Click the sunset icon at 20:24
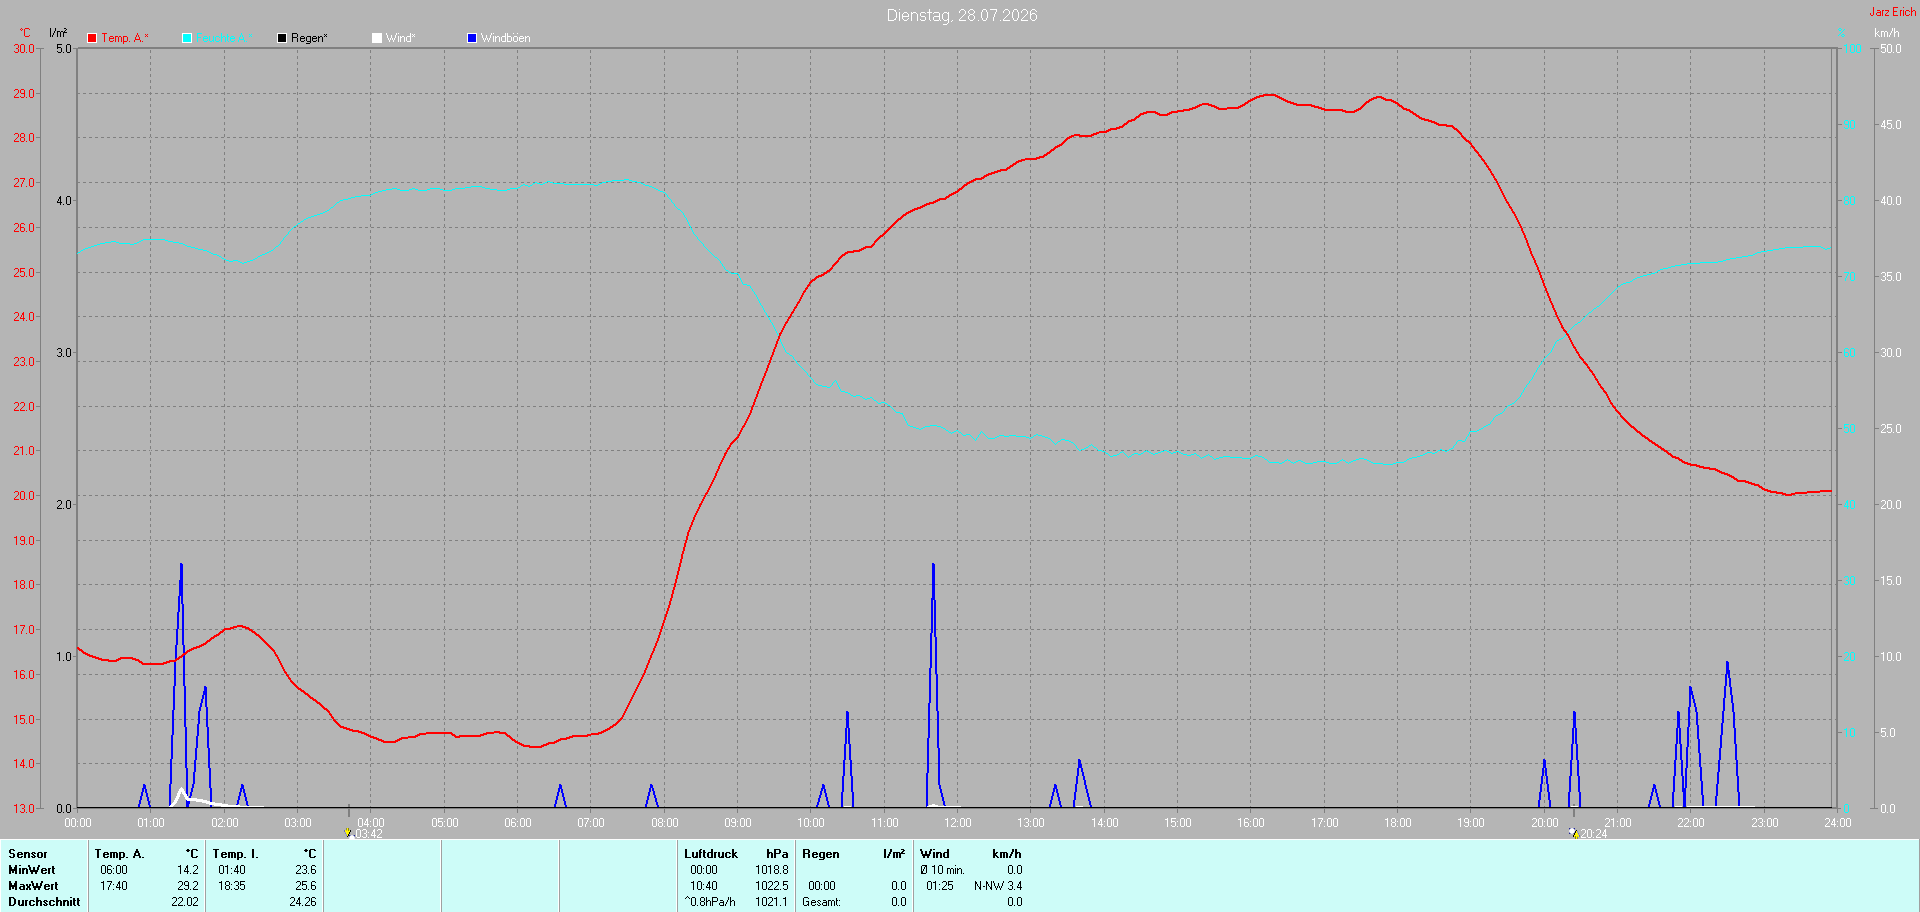The height and width of the screenshot is (912, 1920). 1573,833
